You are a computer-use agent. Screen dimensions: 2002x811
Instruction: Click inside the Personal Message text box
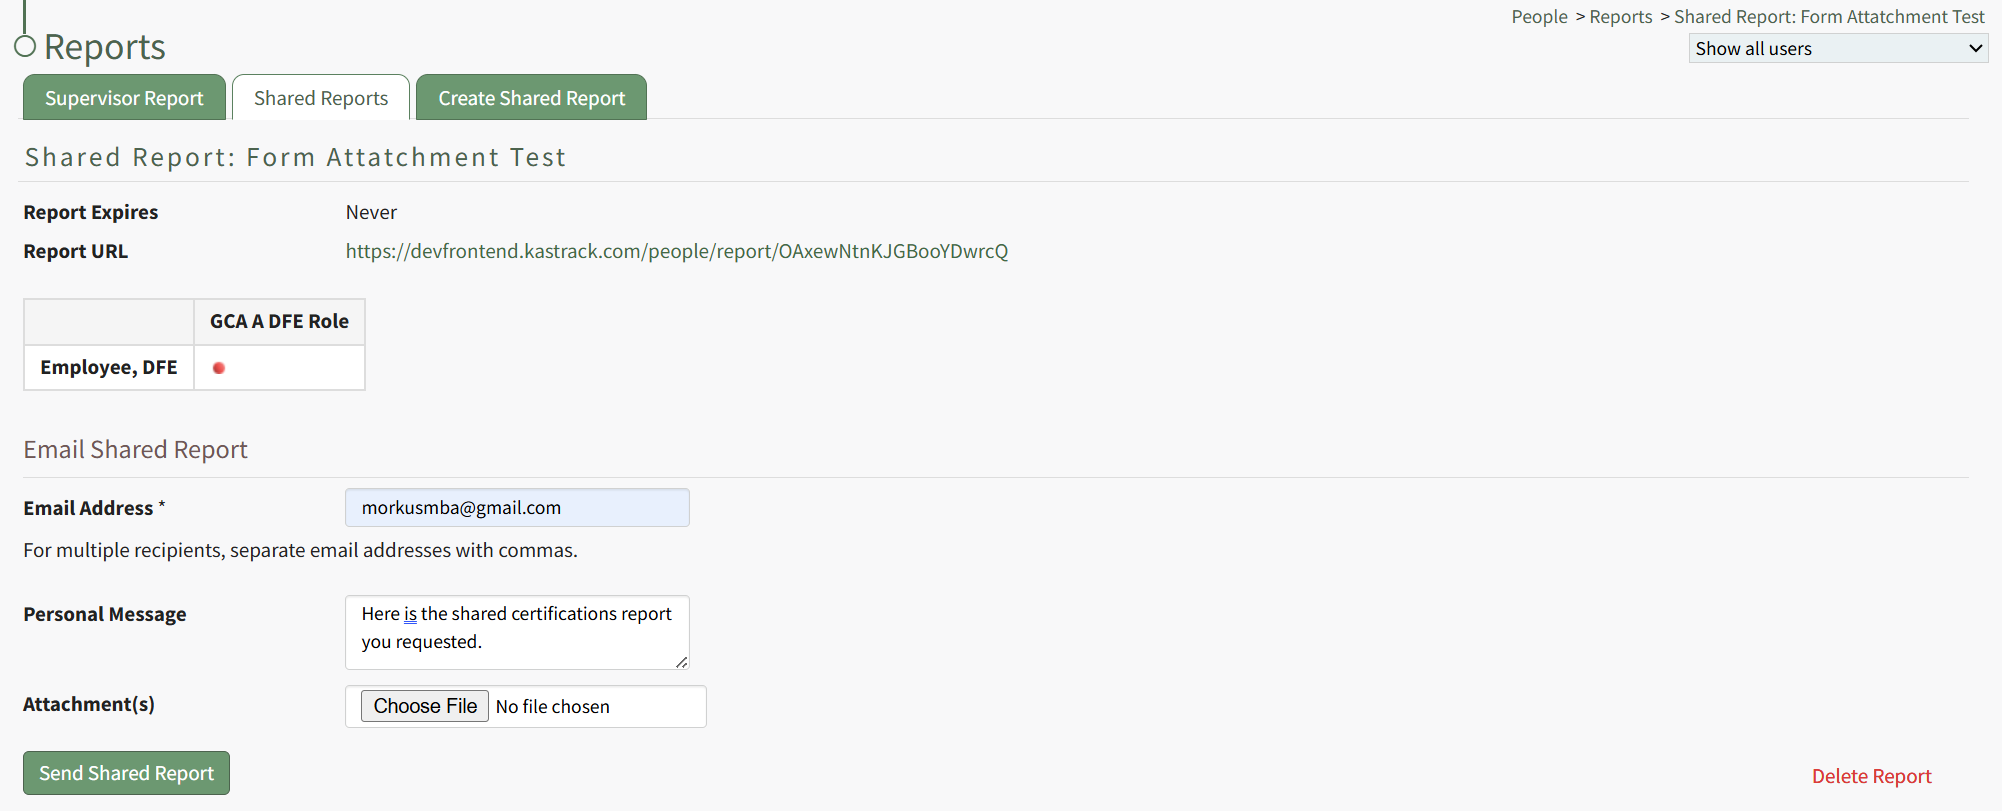click(517, 632)
